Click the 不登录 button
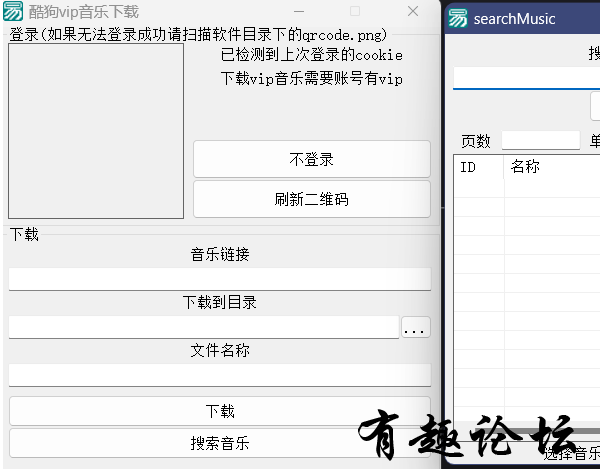The height and width of the screenshot is (469, 600). tap(311, 159)
